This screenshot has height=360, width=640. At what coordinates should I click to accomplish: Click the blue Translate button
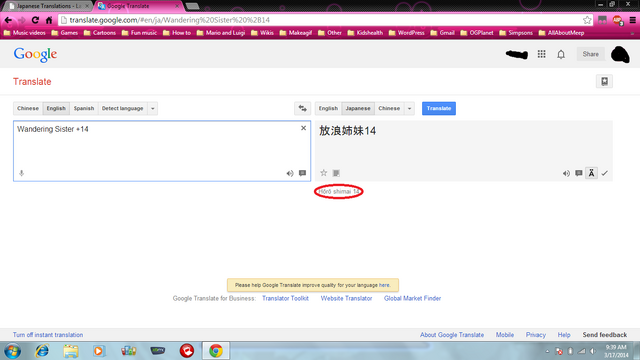439,109
